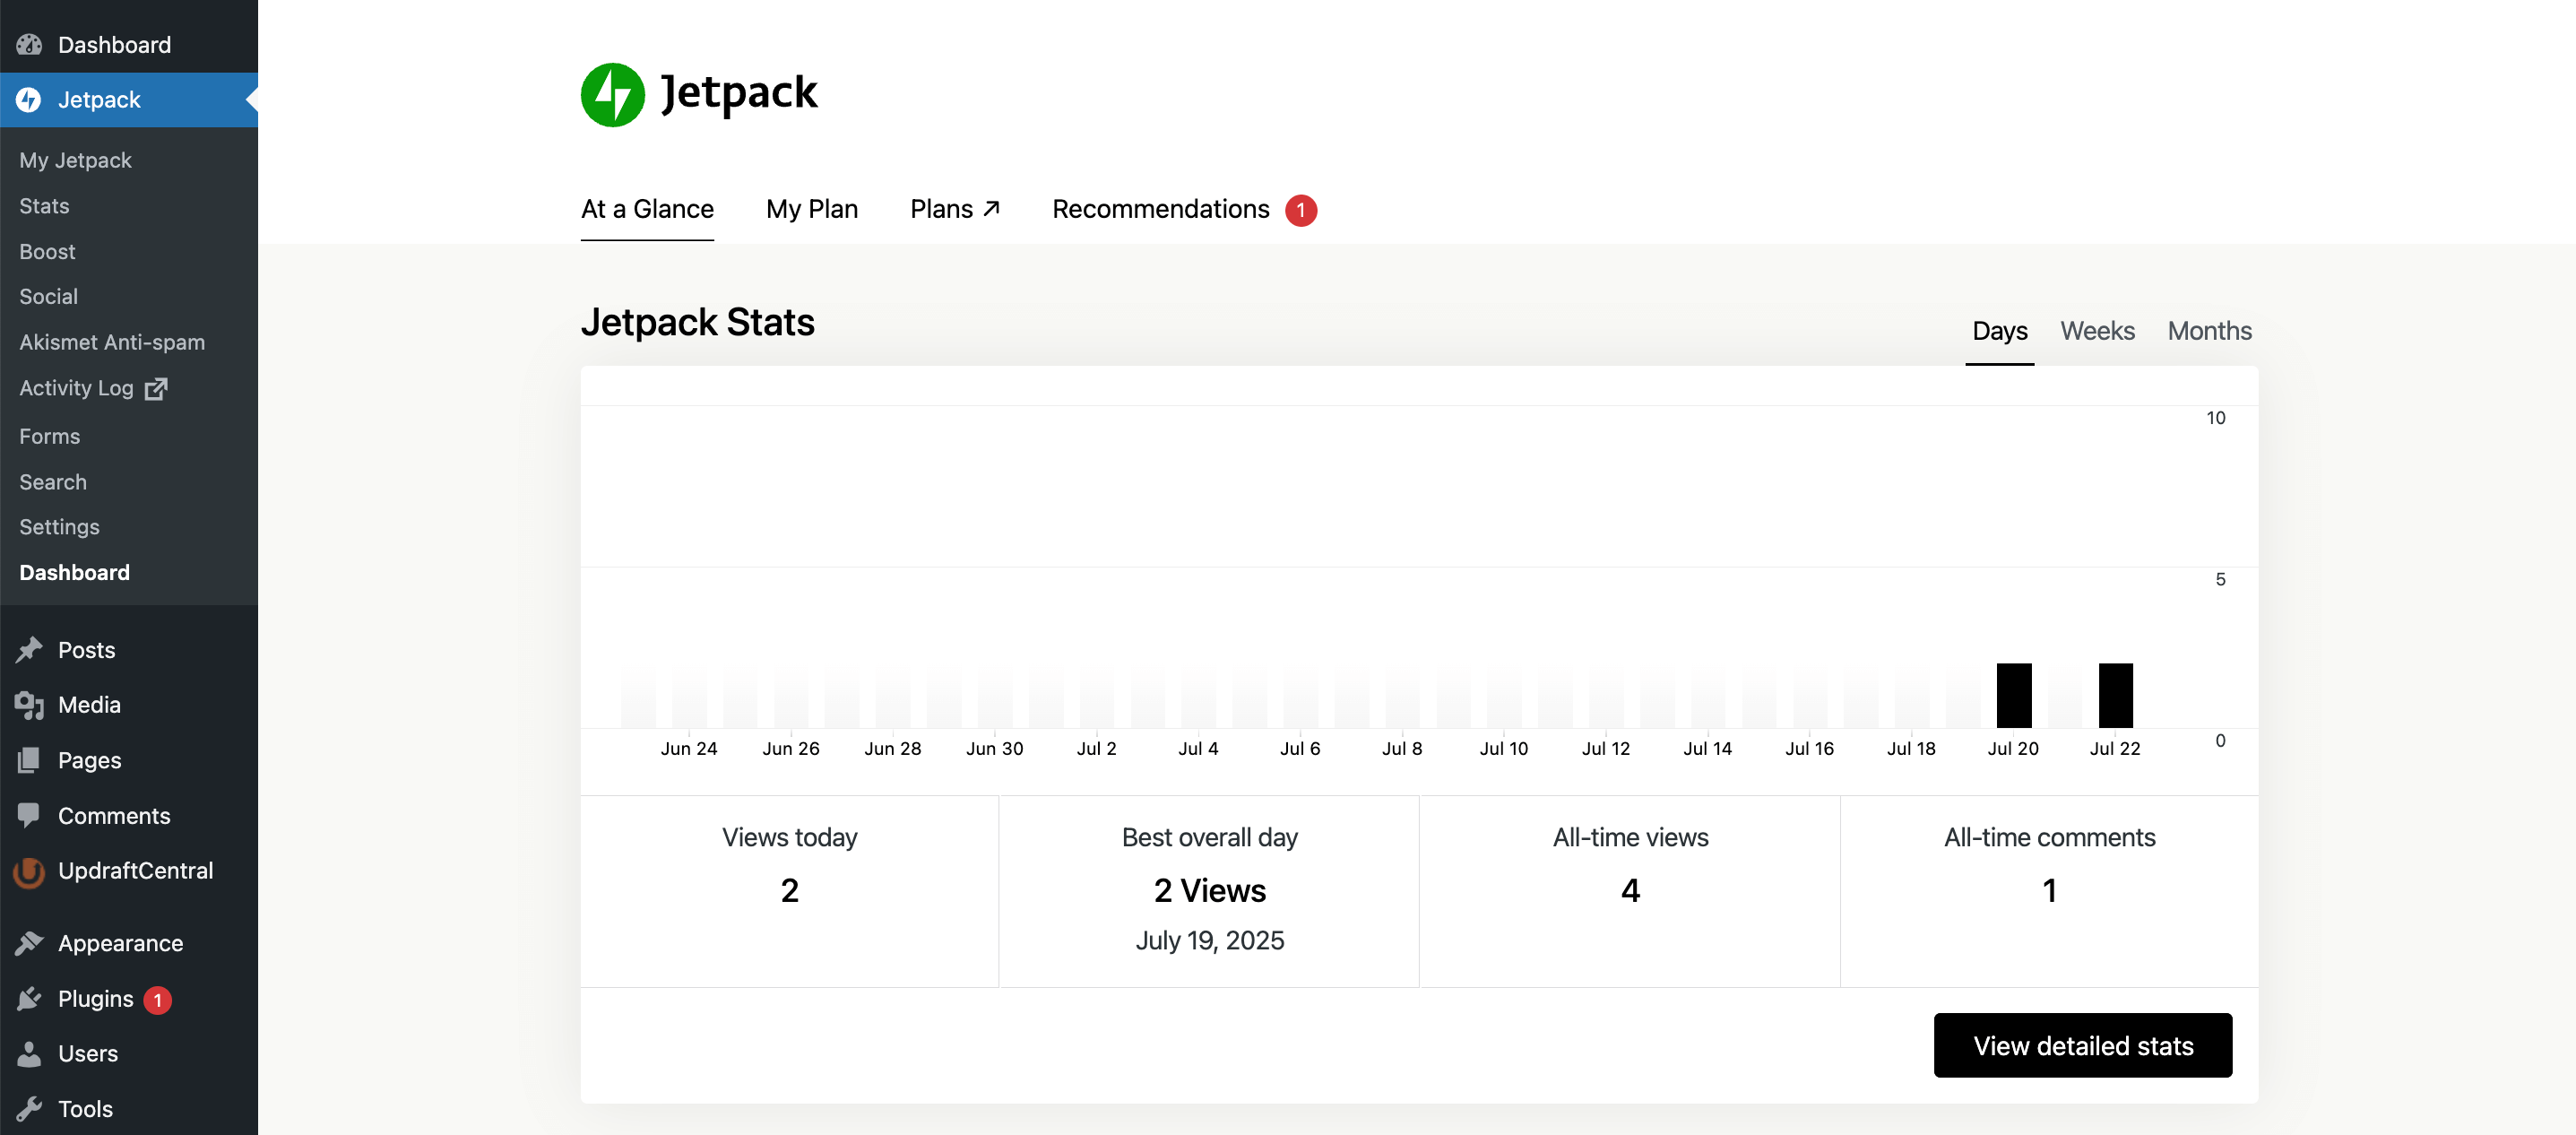Click the Media icon in sidebar
This screenshot has width=2576, height=1135.
click(x=29, y=705)
